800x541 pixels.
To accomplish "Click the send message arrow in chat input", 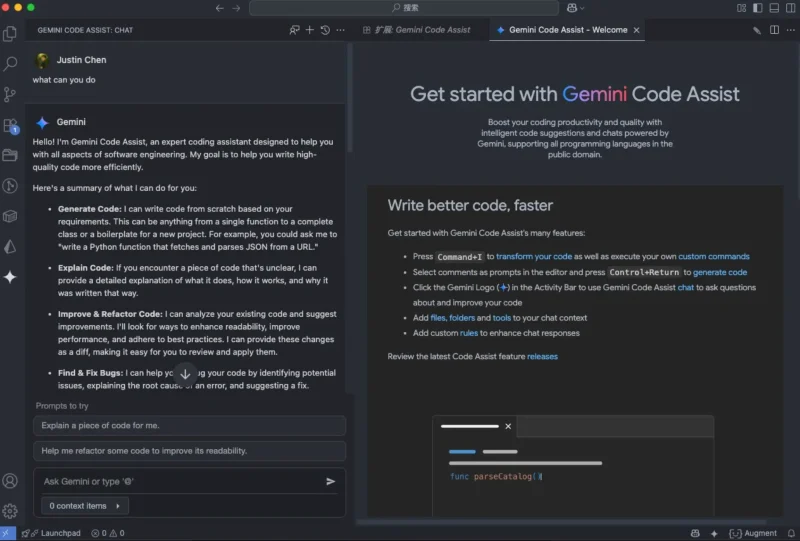I will (x=330, y=481).
